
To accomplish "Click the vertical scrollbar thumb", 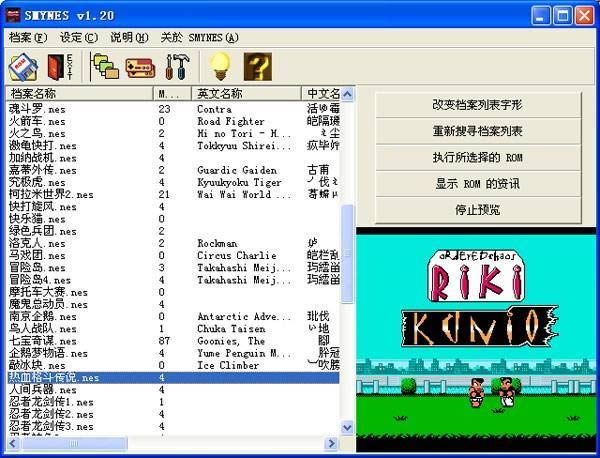I will coord(347,254).
